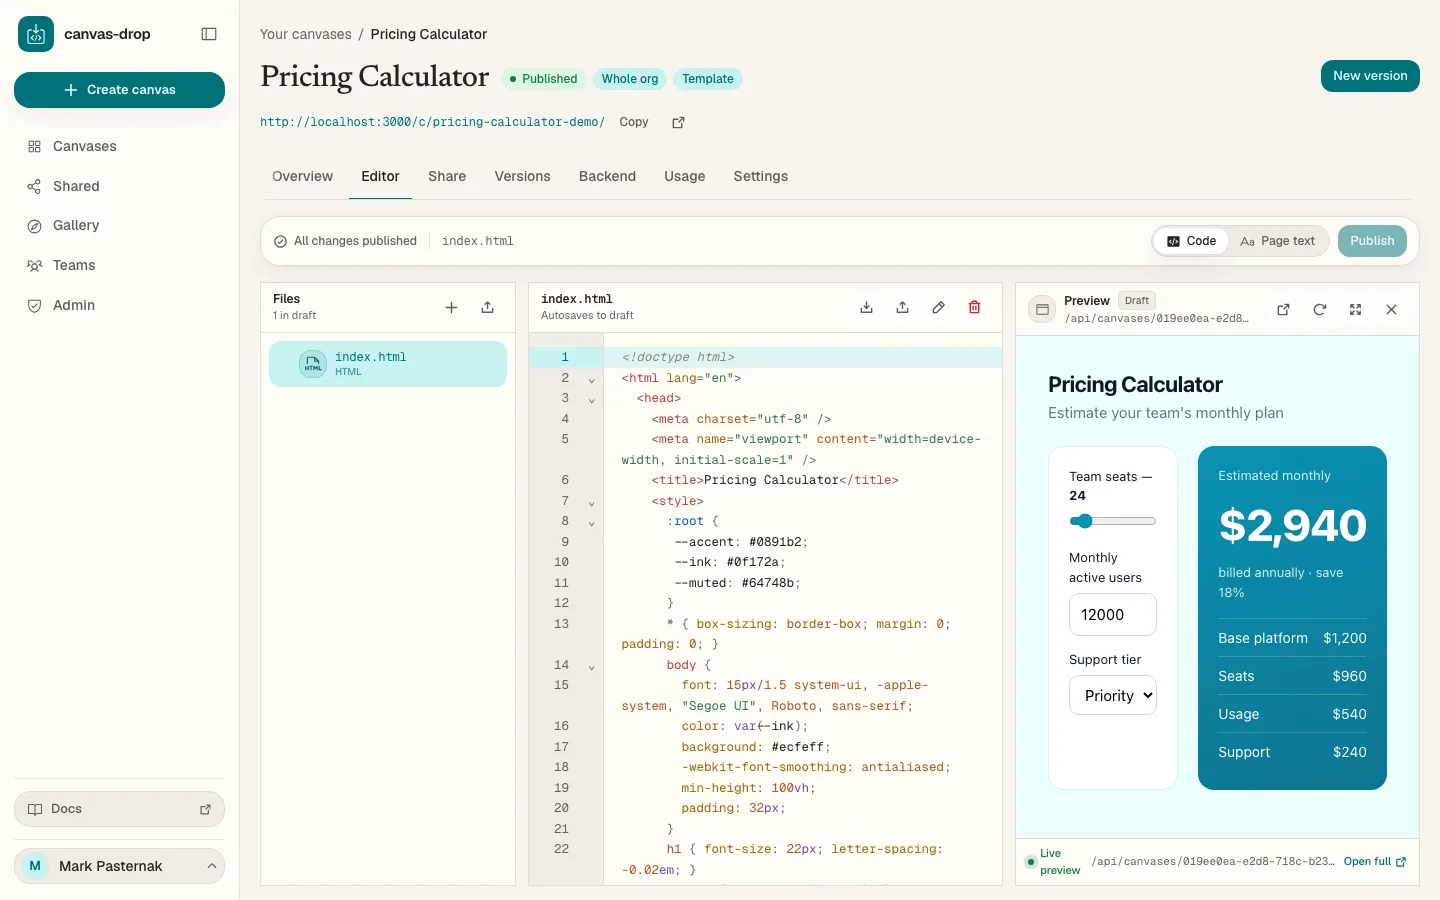Screen dimensions: 1440x900
Task: Click the Shared icon in sidebar
Action: tap(34, 187)
